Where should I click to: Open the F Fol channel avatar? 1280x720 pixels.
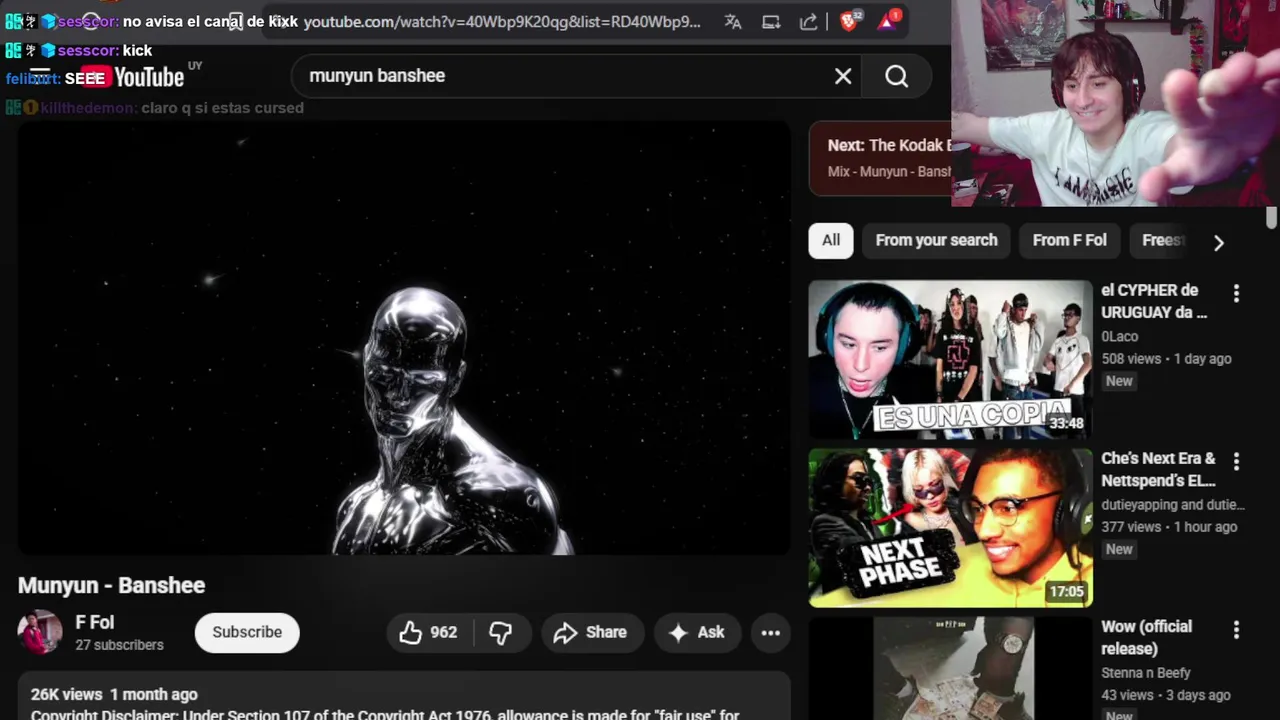tap(40, 632)
